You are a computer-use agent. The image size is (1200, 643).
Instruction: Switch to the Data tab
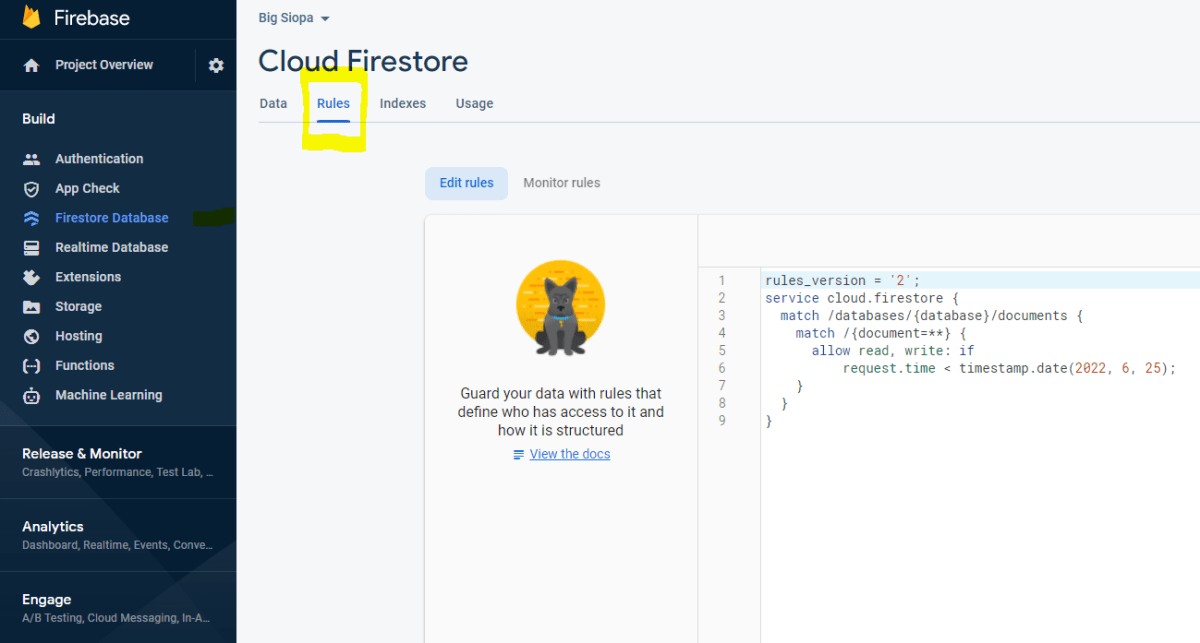(273, 103)
